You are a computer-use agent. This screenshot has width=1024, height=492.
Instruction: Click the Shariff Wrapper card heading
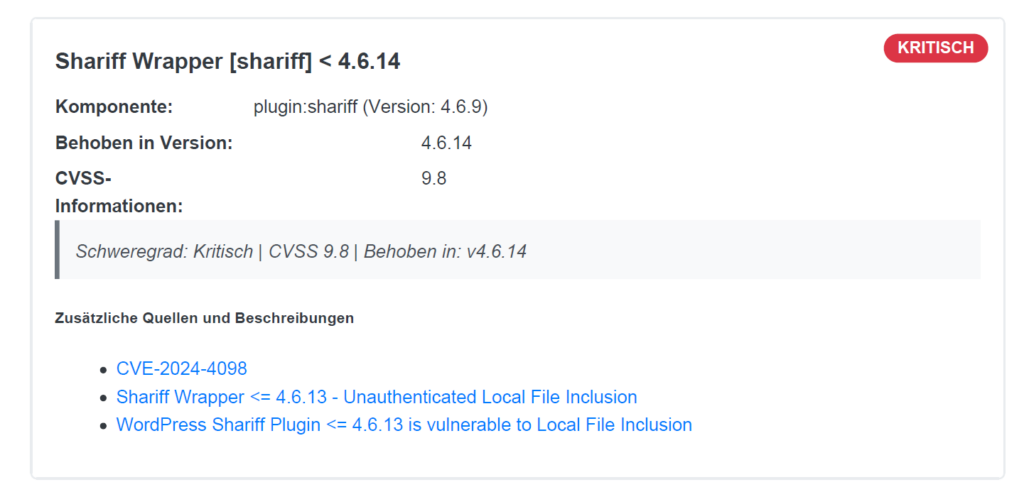click(227, 62)
